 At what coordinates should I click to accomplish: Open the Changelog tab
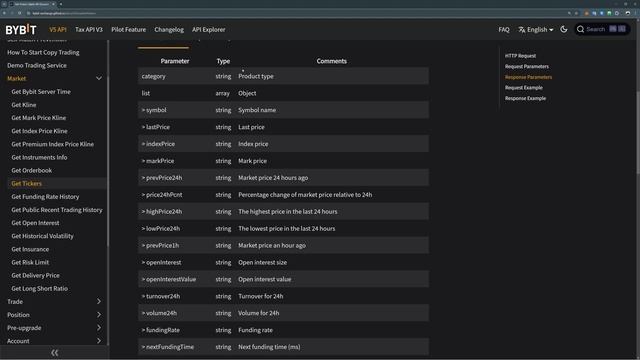[x=169, y=29]
